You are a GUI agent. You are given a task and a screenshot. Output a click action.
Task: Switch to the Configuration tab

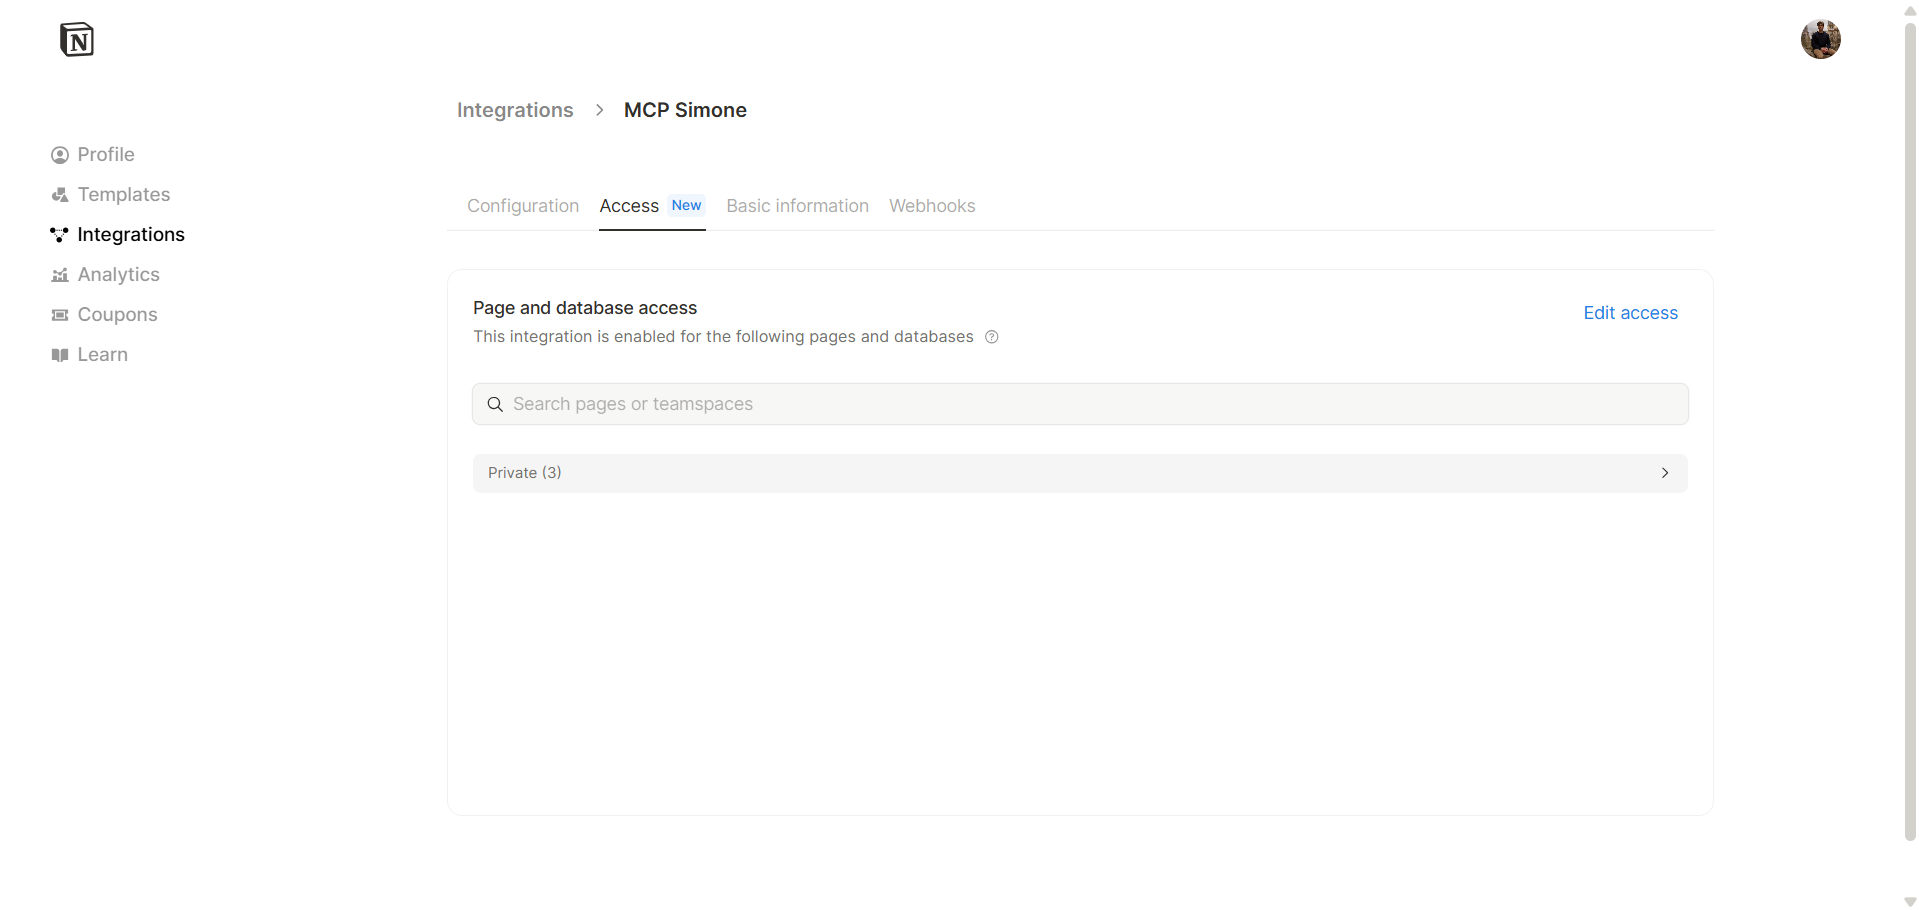tap(523, 206)
